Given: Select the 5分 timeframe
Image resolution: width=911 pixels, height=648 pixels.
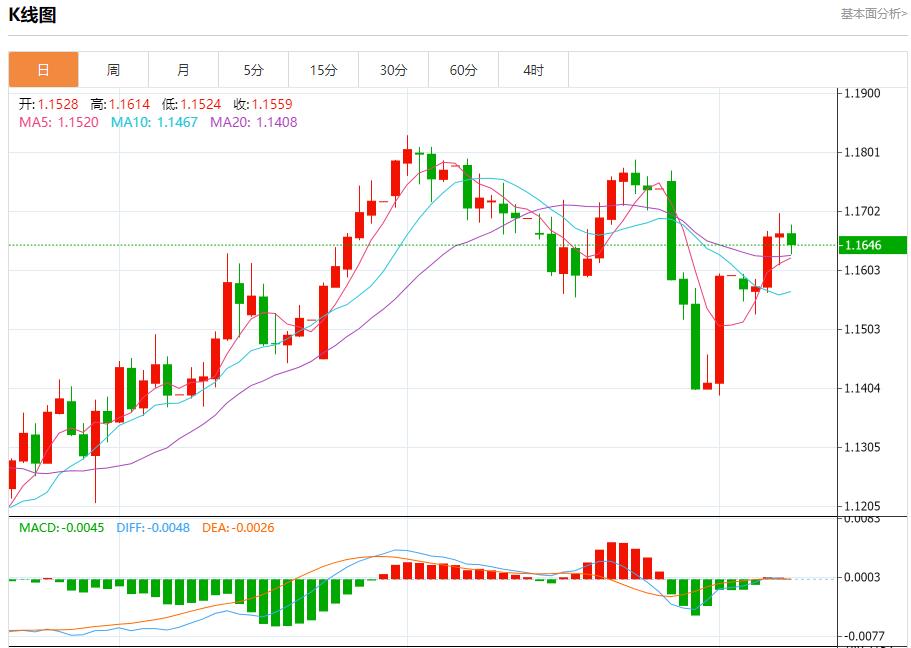Looking at the screenshot, I should click(253, 69).
